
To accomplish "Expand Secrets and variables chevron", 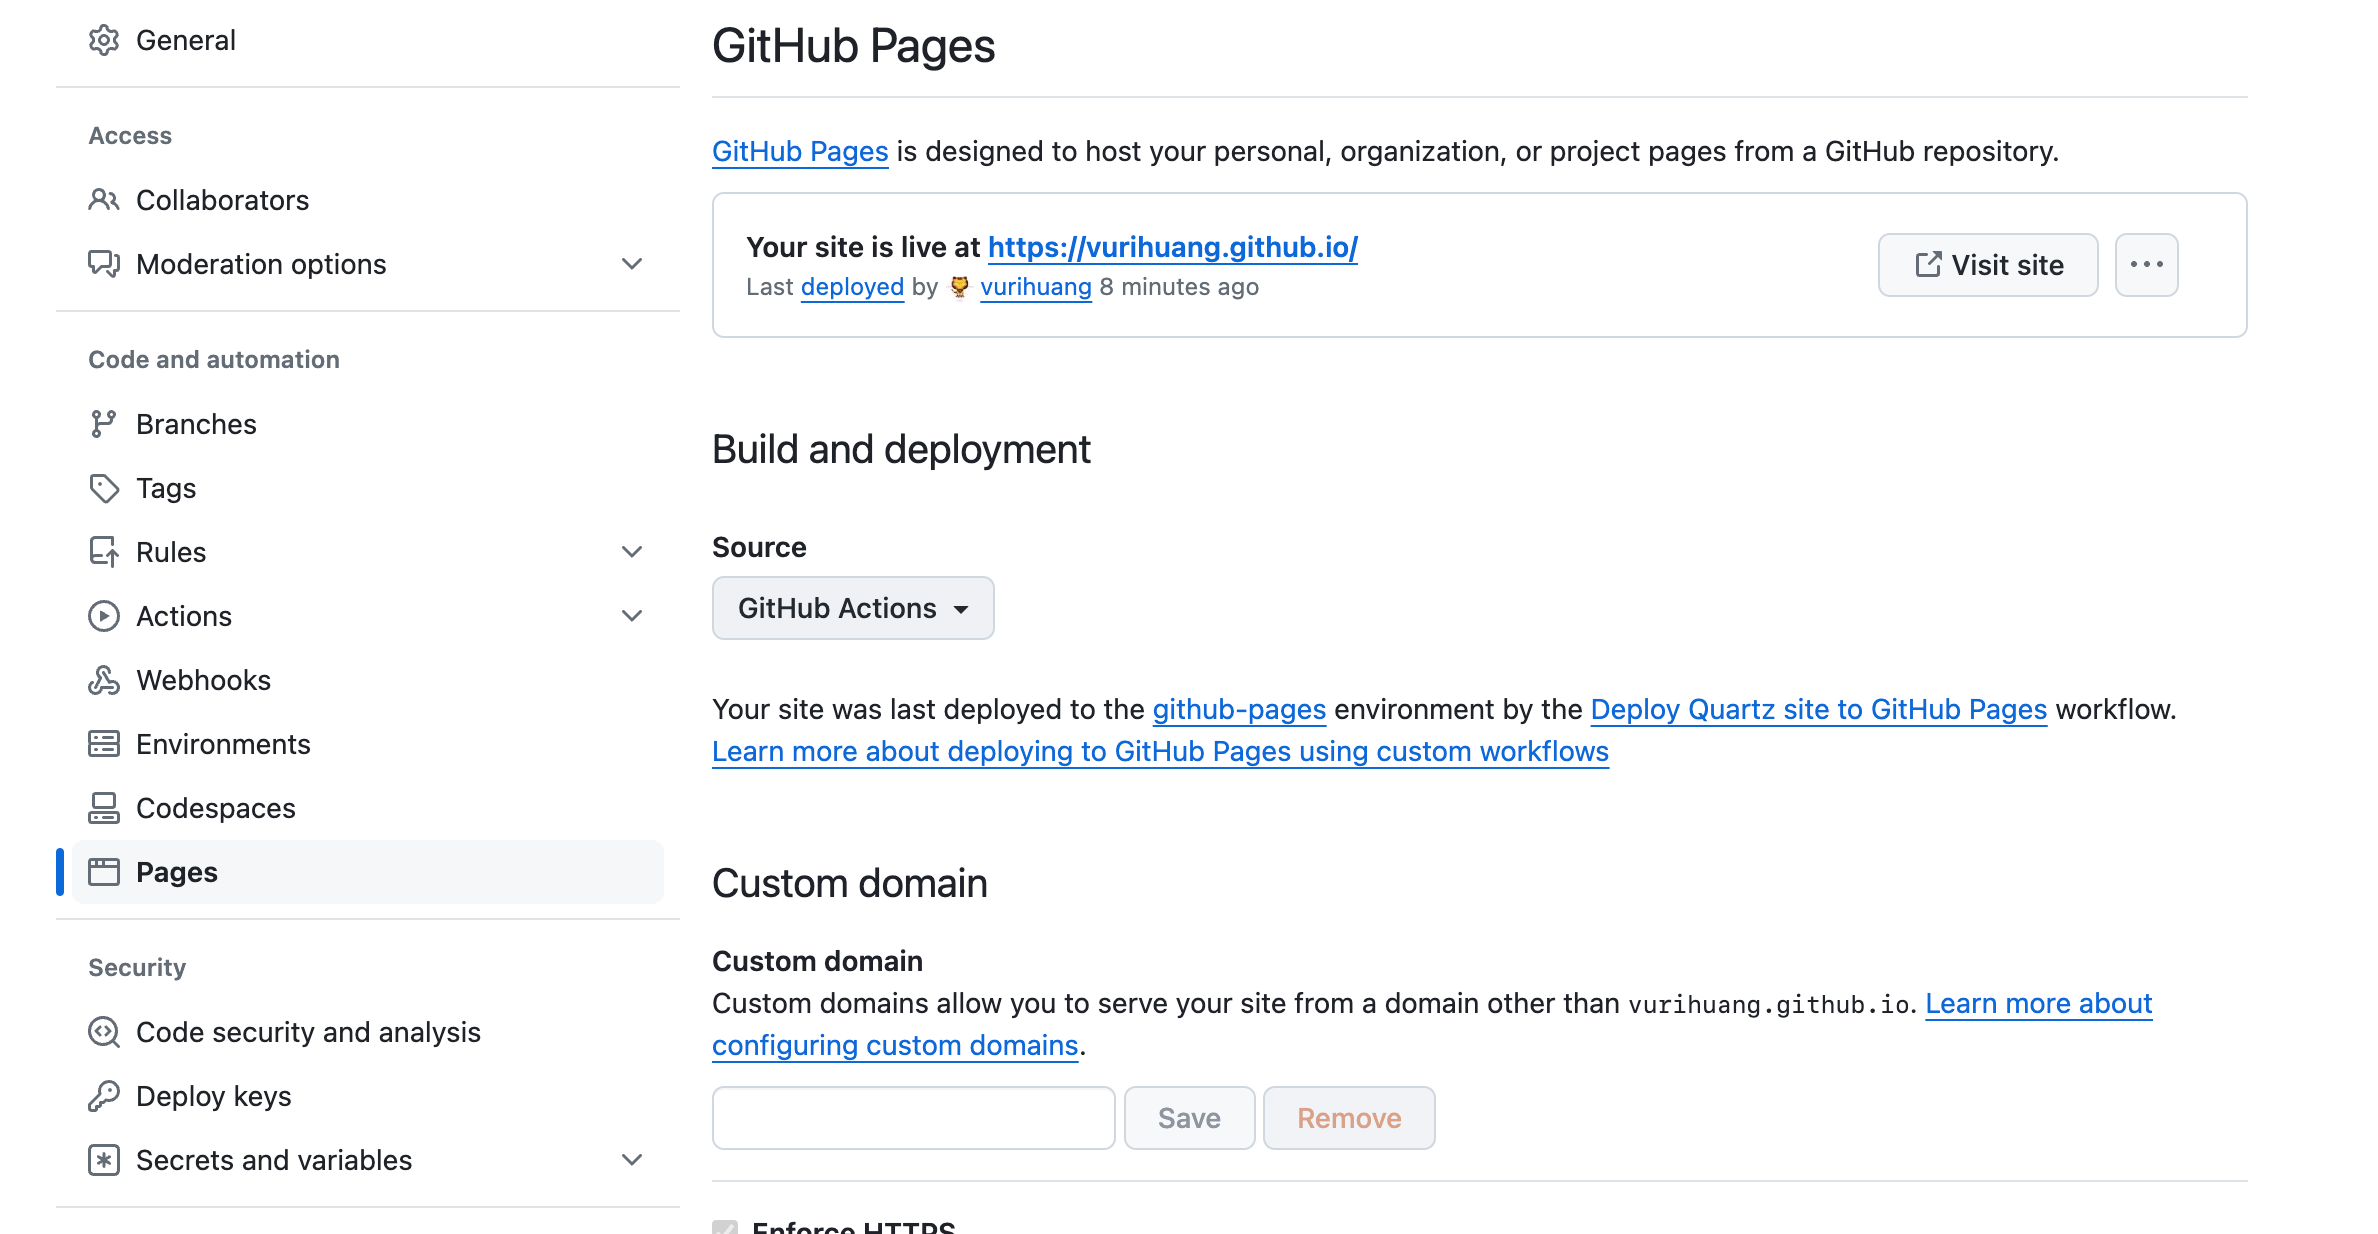I will [632, 1160].
